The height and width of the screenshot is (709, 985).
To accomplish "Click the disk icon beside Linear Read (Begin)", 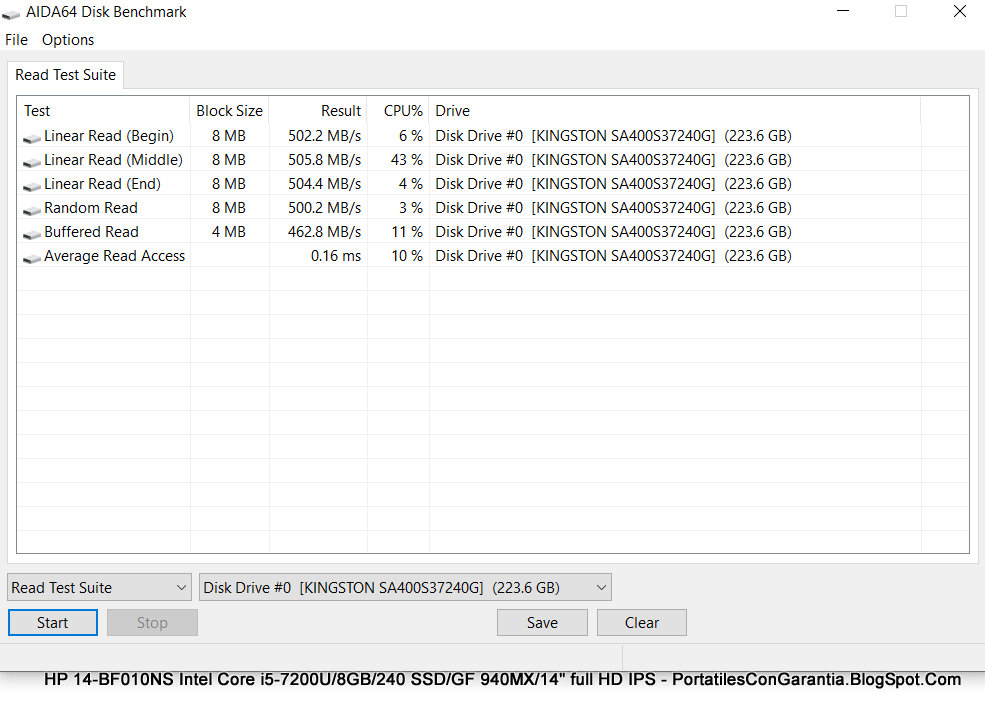I will [x=32, y=138].
